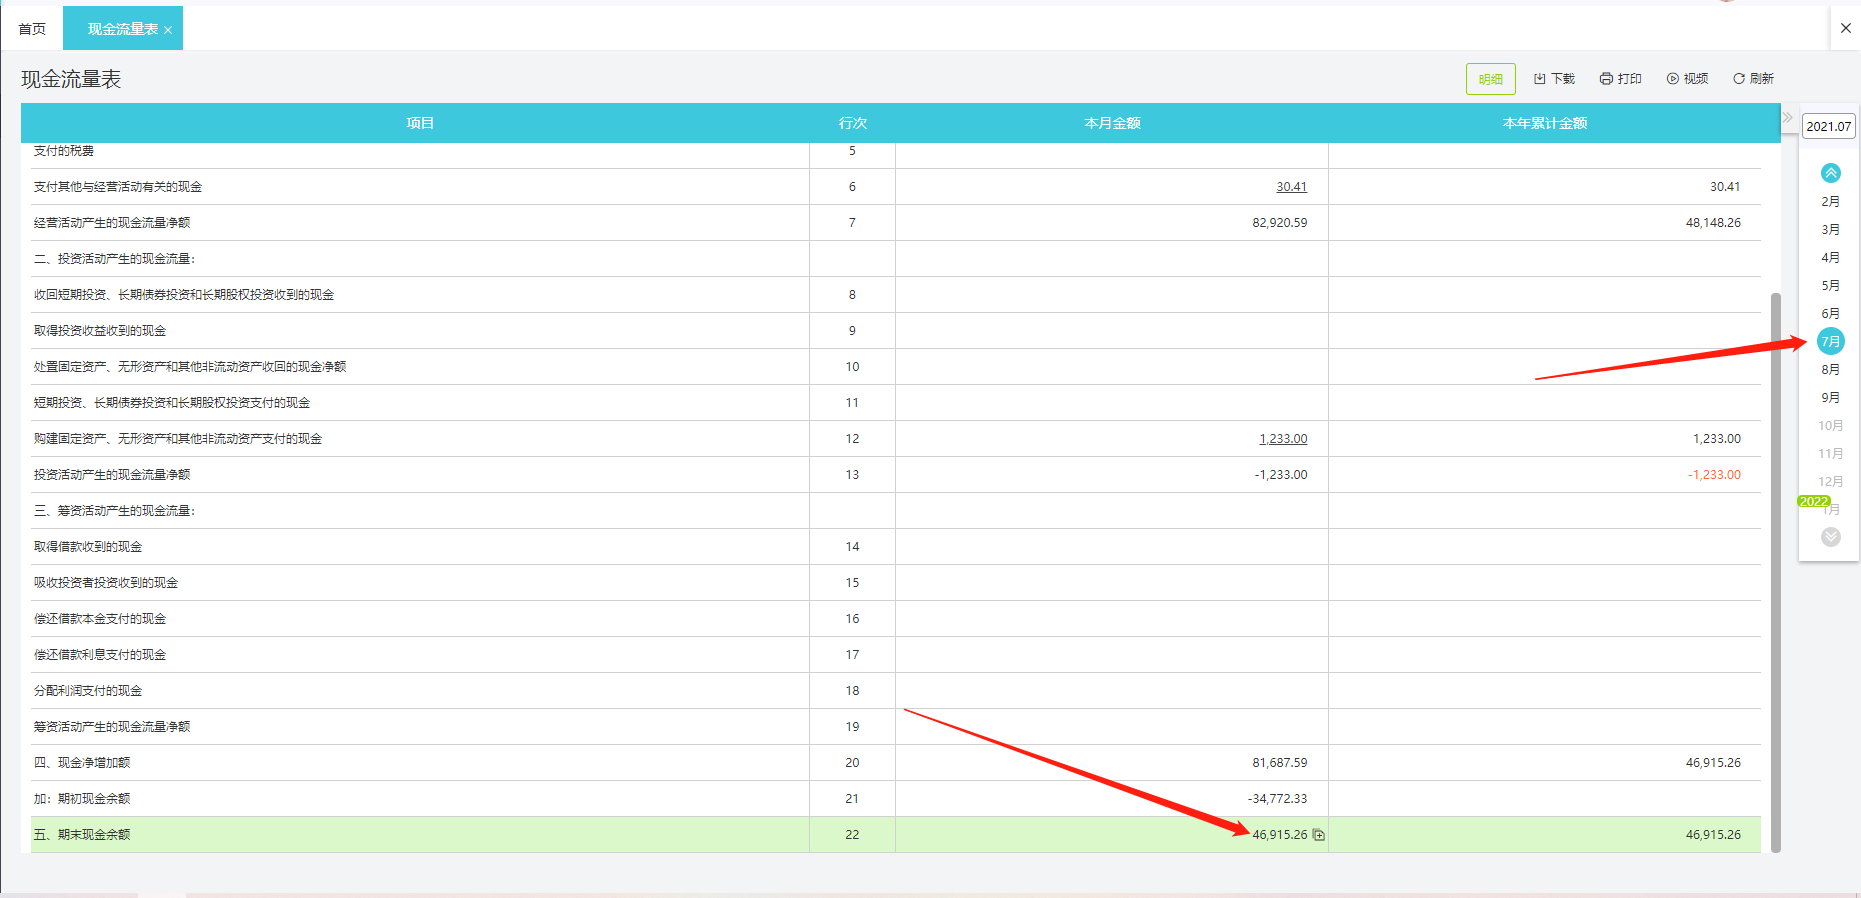Click the value -34,772.33 in row 21

coord(1277,799)
